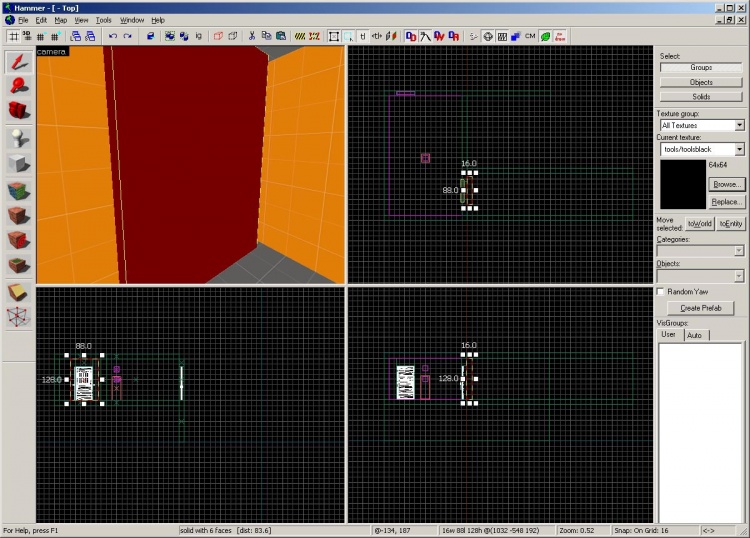
Task: Switch selection mode to Solids
Action: point(701,97)
